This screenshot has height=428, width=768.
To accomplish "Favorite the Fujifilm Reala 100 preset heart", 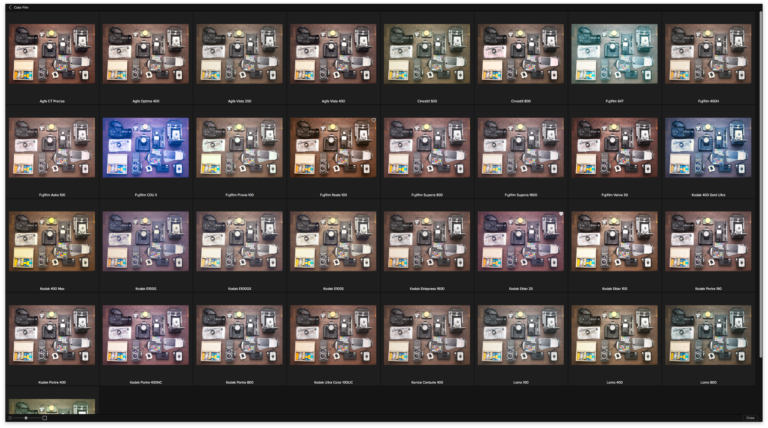I will (x=373, y=120).
